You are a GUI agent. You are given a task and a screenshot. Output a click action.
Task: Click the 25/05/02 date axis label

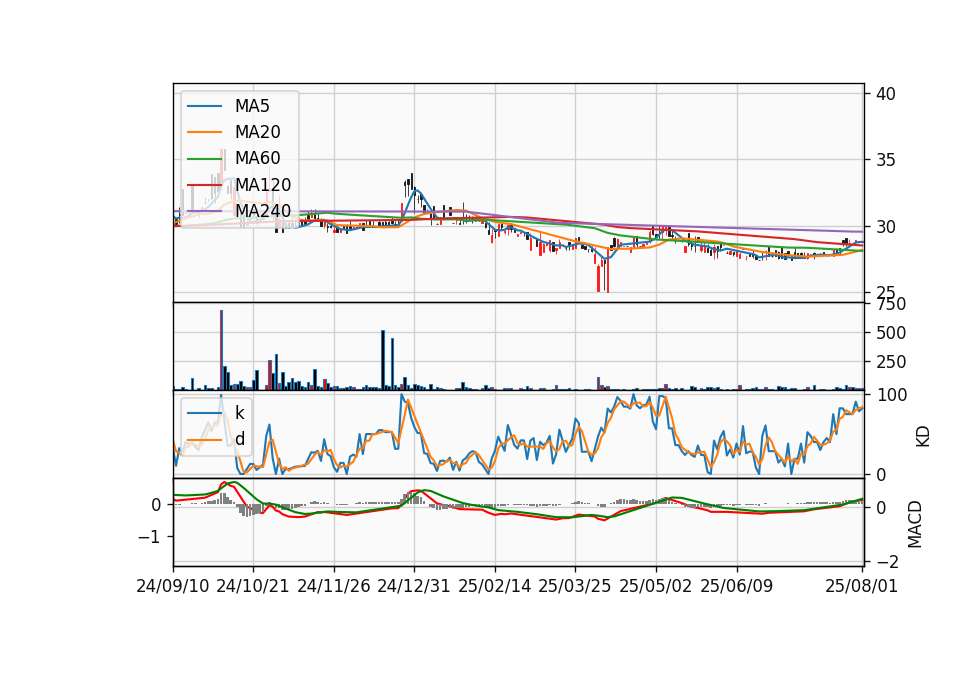[x=656, y=586]
